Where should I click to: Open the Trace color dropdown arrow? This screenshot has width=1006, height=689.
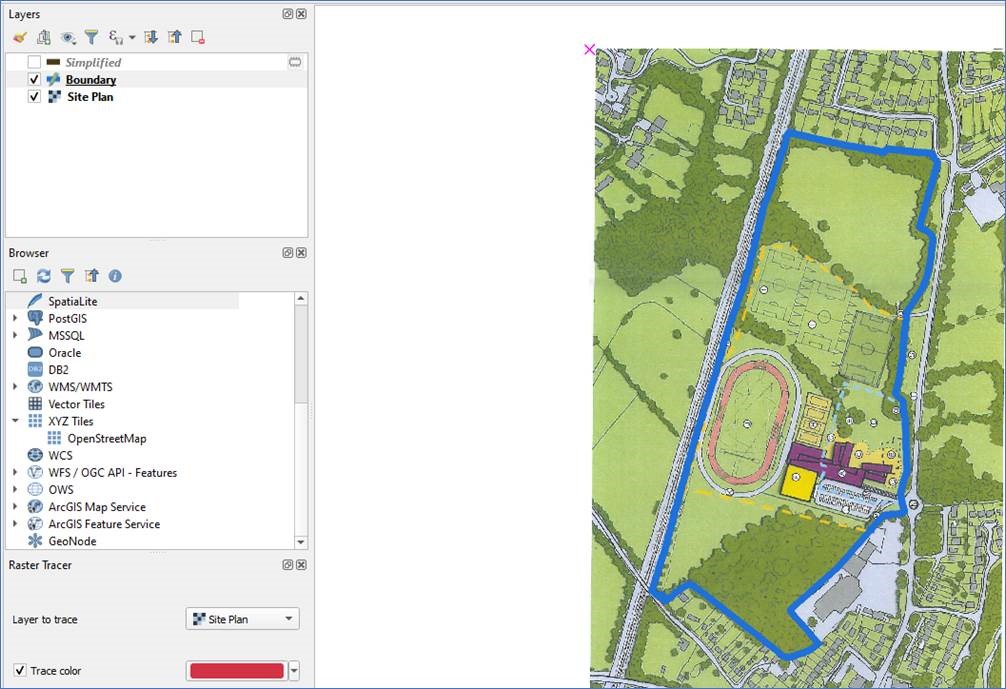point(294,670)
